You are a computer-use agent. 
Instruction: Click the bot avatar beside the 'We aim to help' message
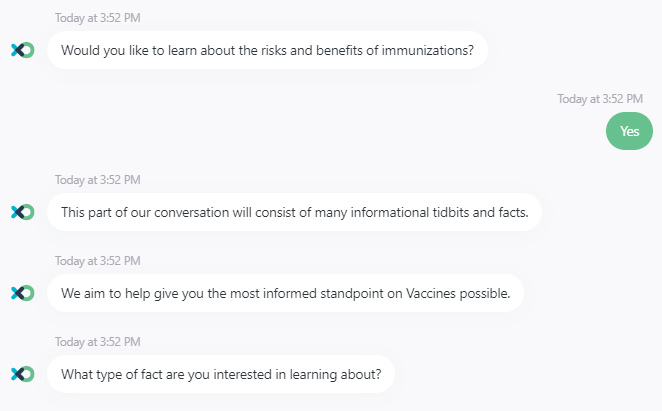click(22, 293)
